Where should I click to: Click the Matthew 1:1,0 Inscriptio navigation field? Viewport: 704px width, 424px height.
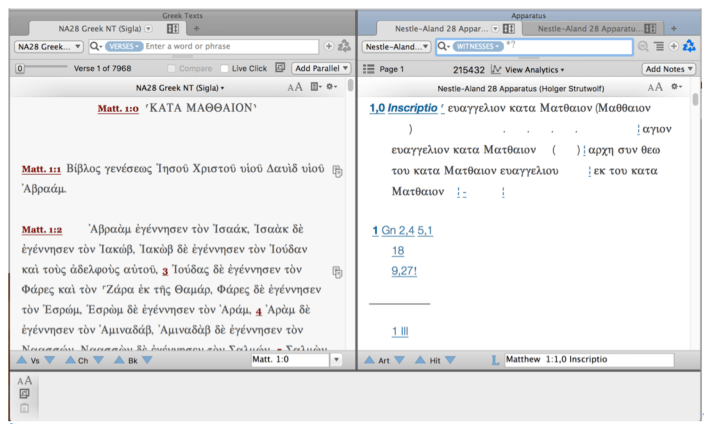point(588,358)
